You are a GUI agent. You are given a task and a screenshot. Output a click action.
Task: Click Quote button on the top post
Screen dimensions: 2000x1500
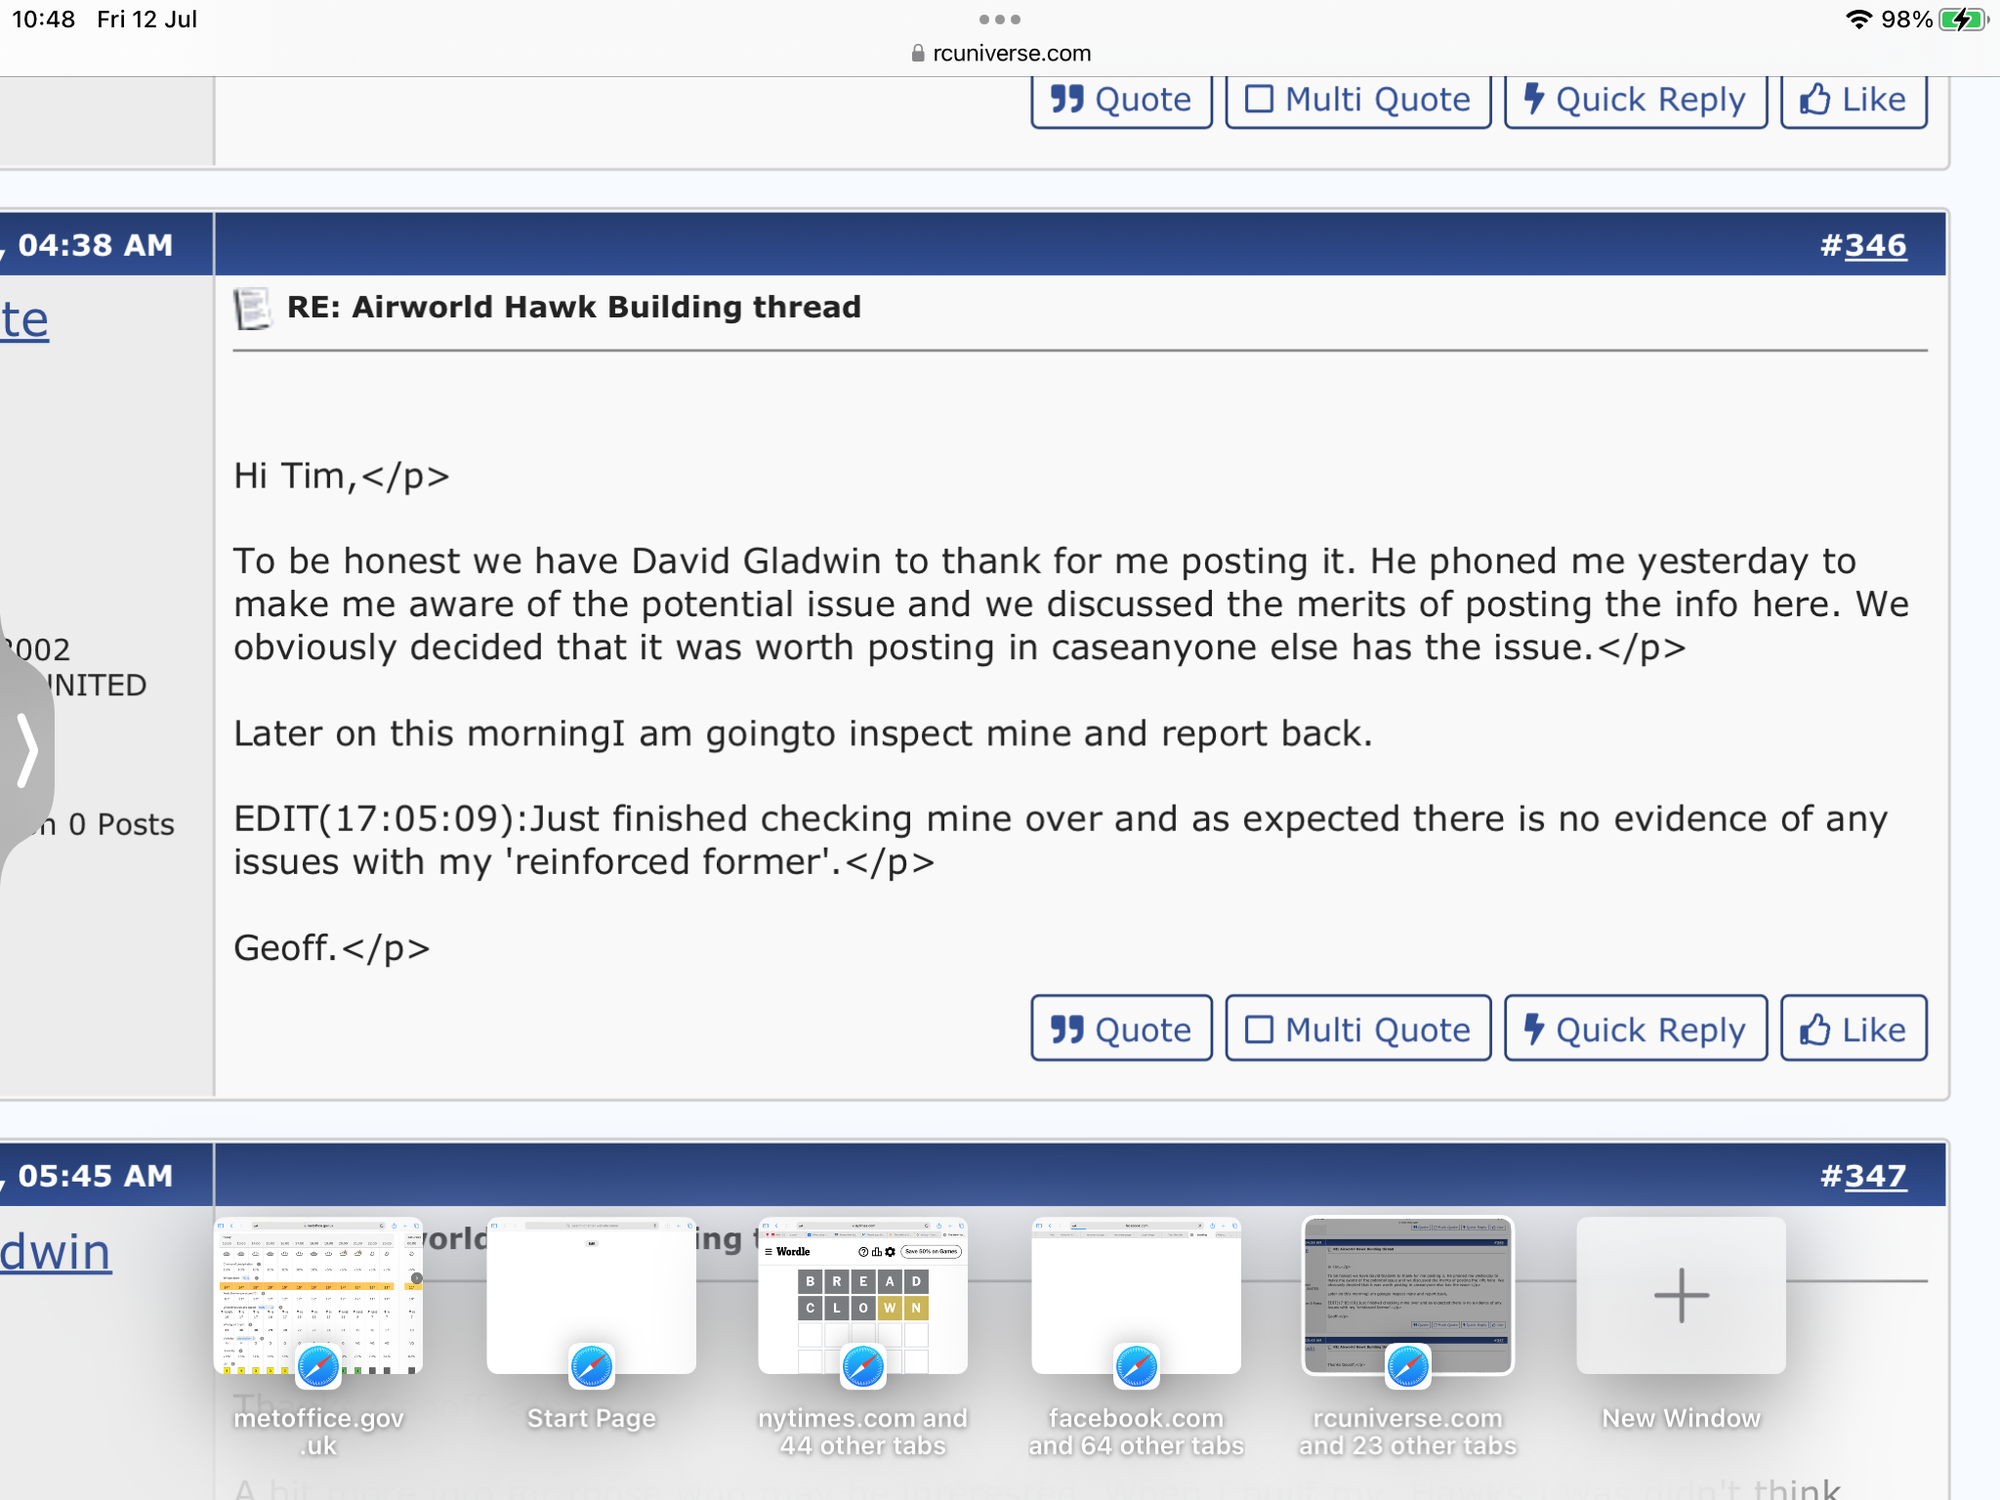click(1121, 100)
